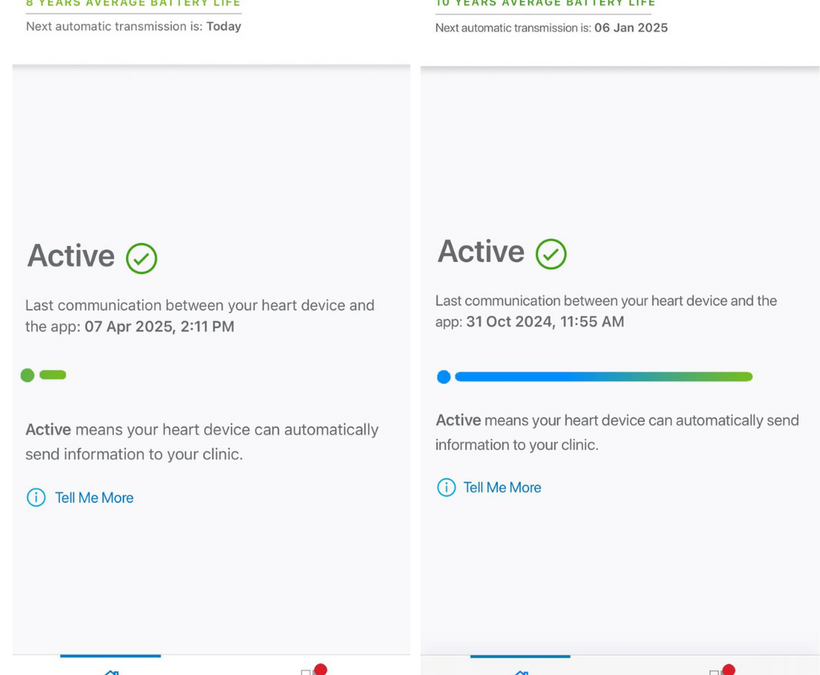Tap info circle icon on the 8-year battery screen

36,497
